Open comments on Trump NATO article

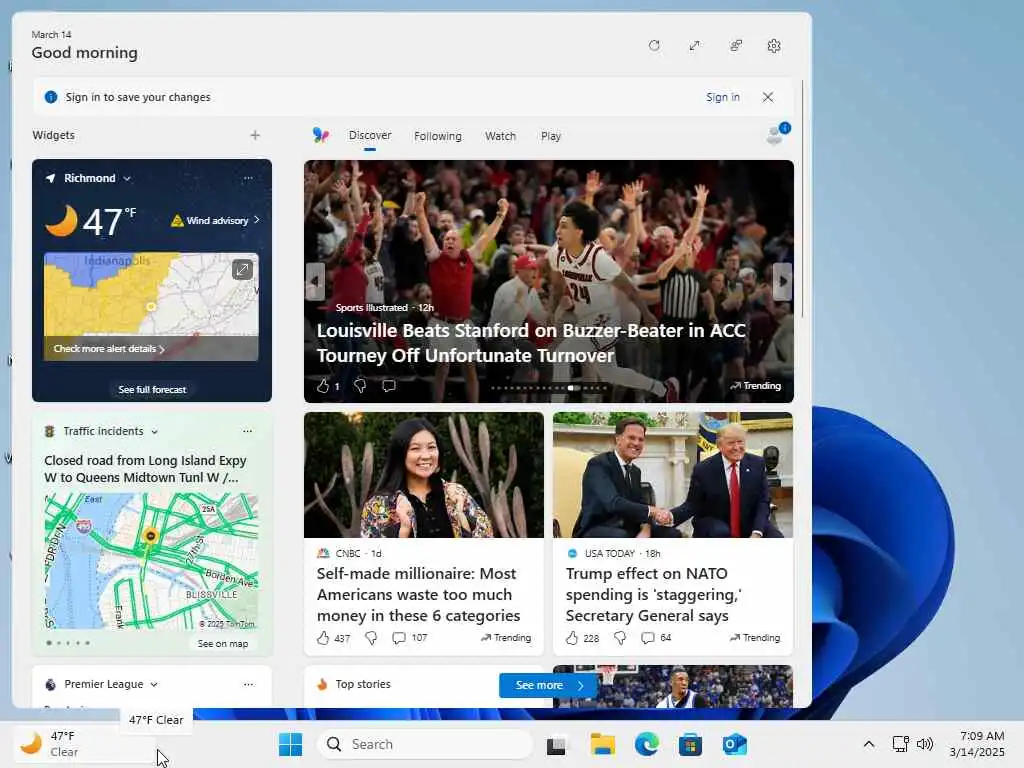648,638
